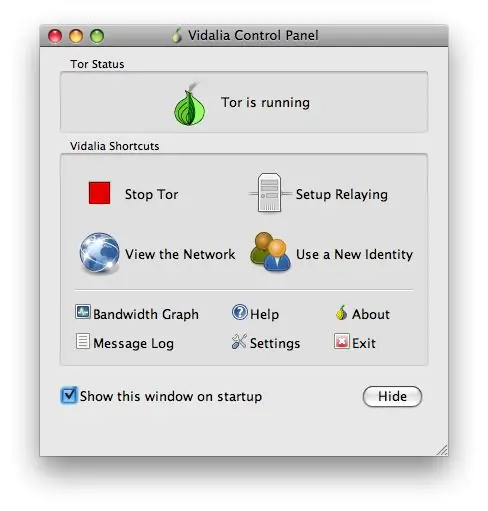488x511 pixels.
Task: Open the Bandwidth Graph icon
Action: pos(82,312)
